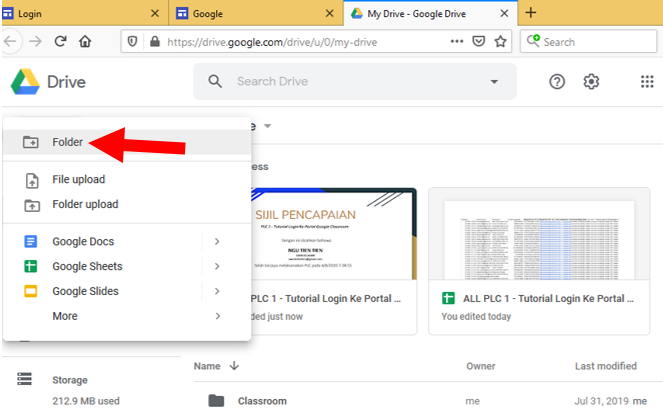Image resolution: width=663 pixels, height=412 pixels.
Task: Open Google apps grid launcher
Action: 647,81
